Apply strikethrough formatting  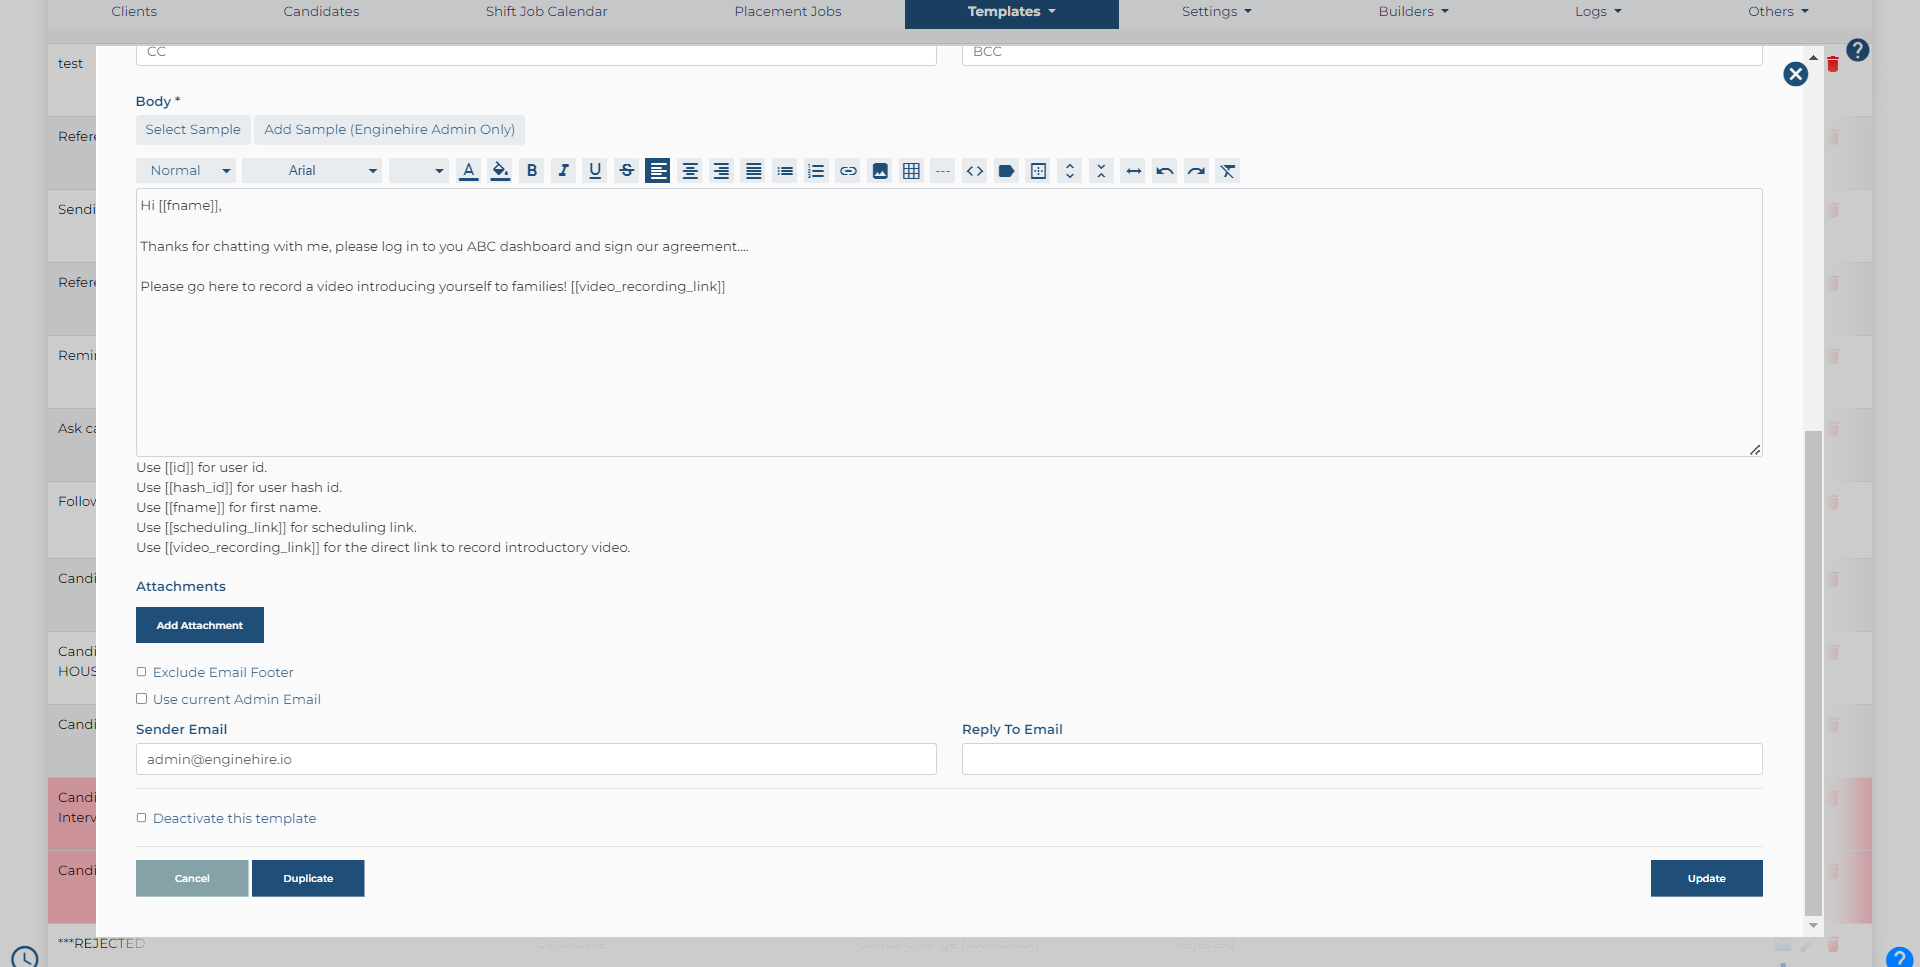pyautogui.click(x=627, y=171)
